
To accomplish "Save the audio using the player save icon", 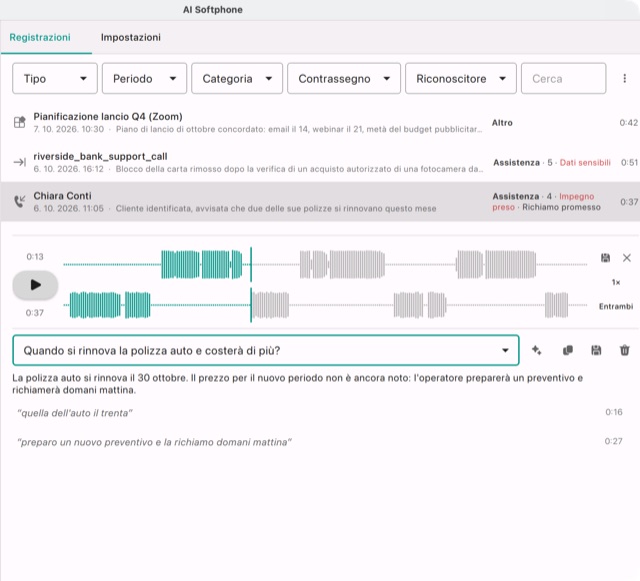I will (x=605, y=258).
